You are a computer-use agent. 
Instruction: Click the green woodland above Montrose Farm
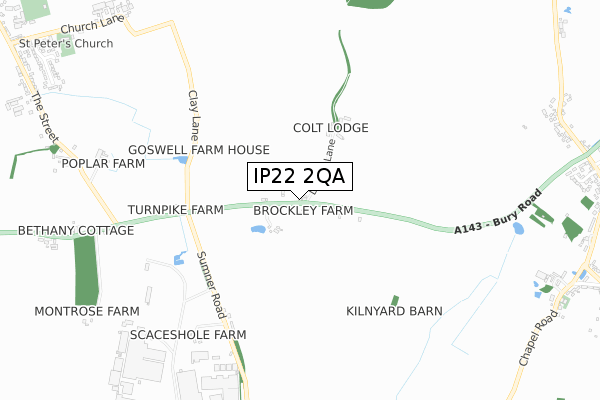86,271
